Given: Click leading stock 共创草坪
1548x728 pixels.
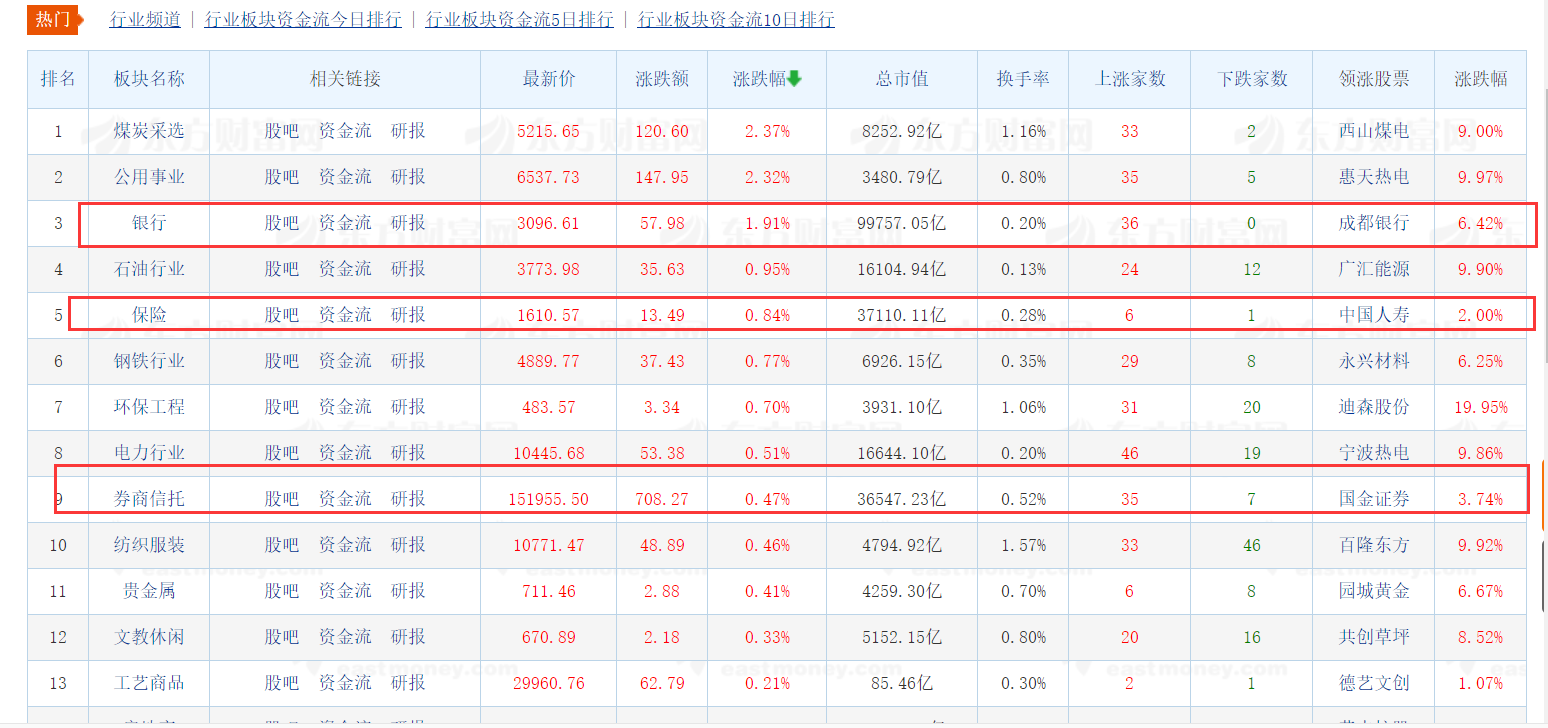Looking at the screenshot, I should [1374, 637].
